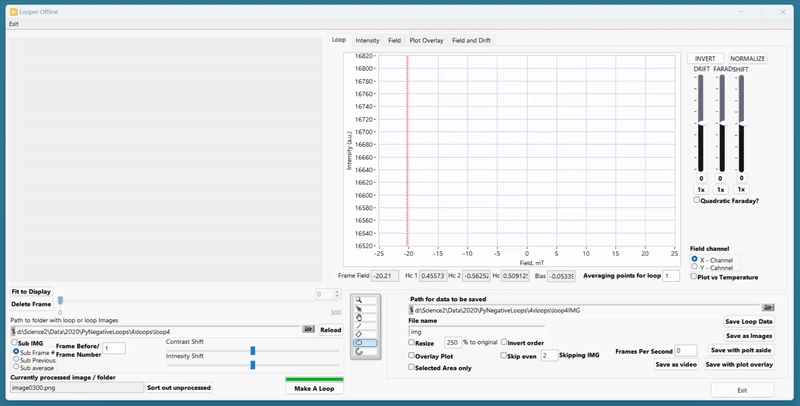The height and width of the screenshot is (406, 800).
Task: Select the rotate tool in palette
Action: (365, 351)
